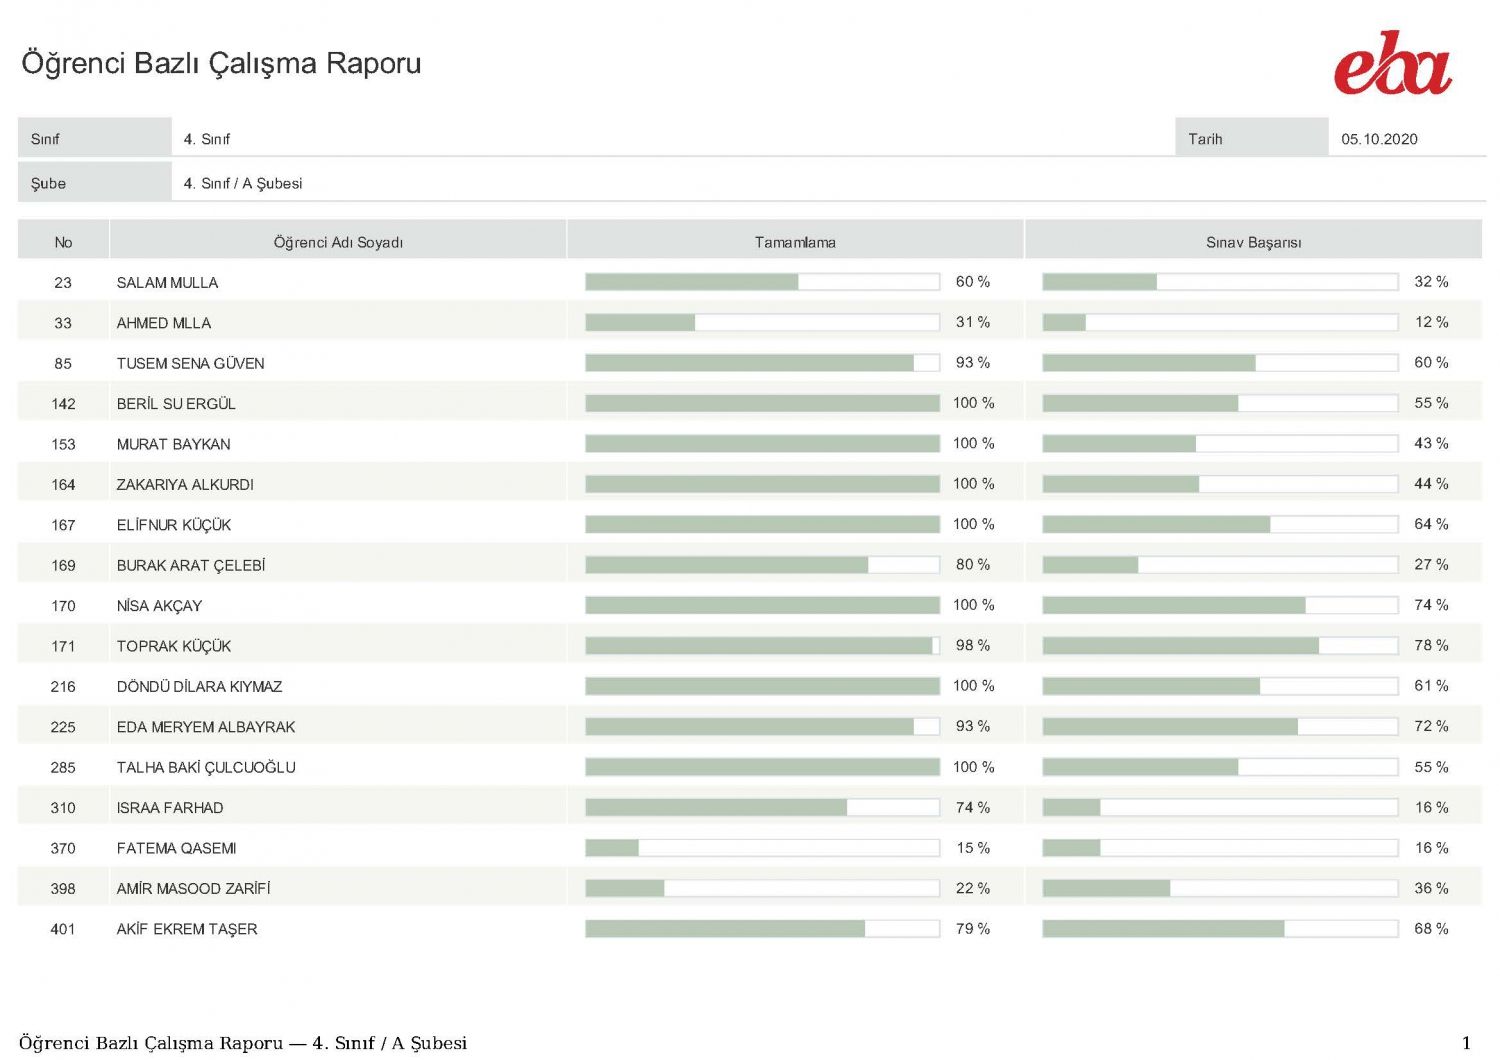Click AKİF EKREM TAŞER's 68 % exam bar

(1220, 929)
